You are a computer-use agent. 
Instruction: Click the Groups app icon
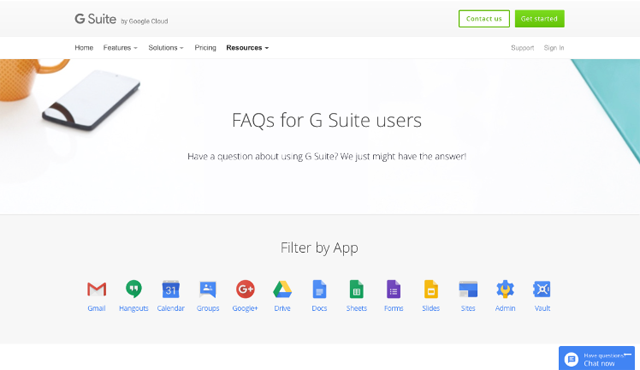tap(208, 289)
